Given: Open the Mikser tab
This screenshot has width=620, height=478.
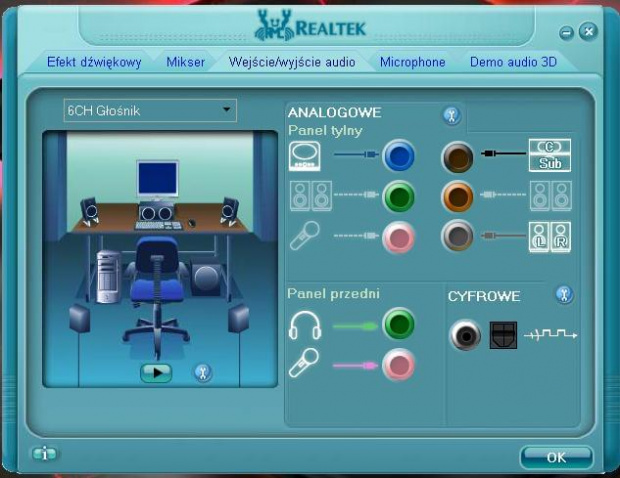Looking at the screenshot, I should tap(185, 62).
